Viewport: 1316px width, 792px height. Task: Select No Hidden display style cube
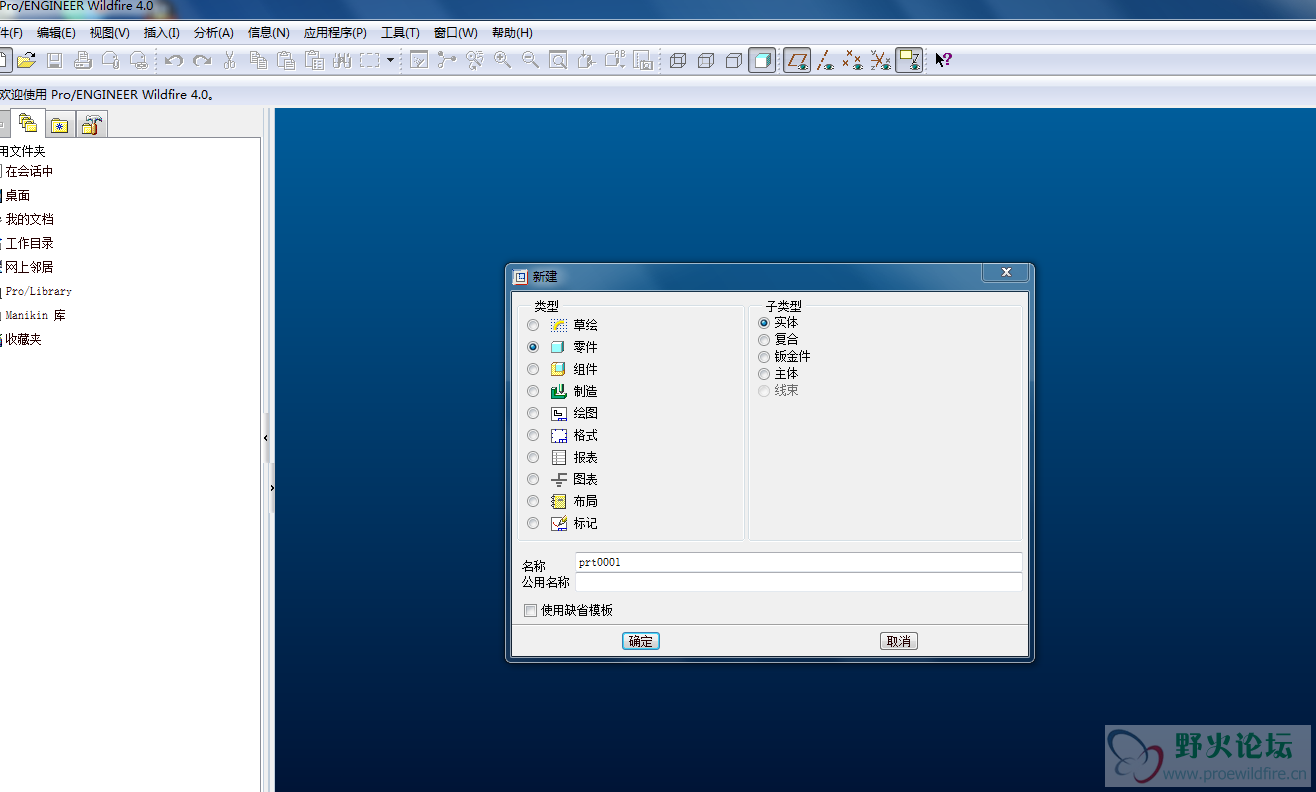[x=734, y=60]
